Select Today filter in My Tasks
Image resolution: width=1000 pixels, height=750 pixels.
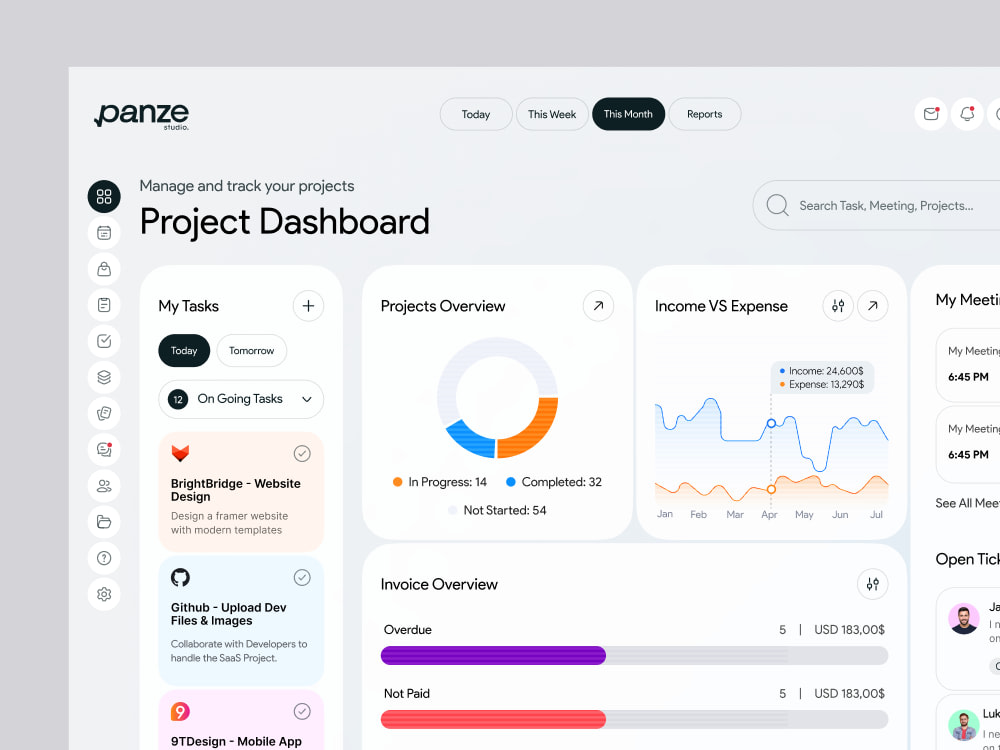(184, 351)
